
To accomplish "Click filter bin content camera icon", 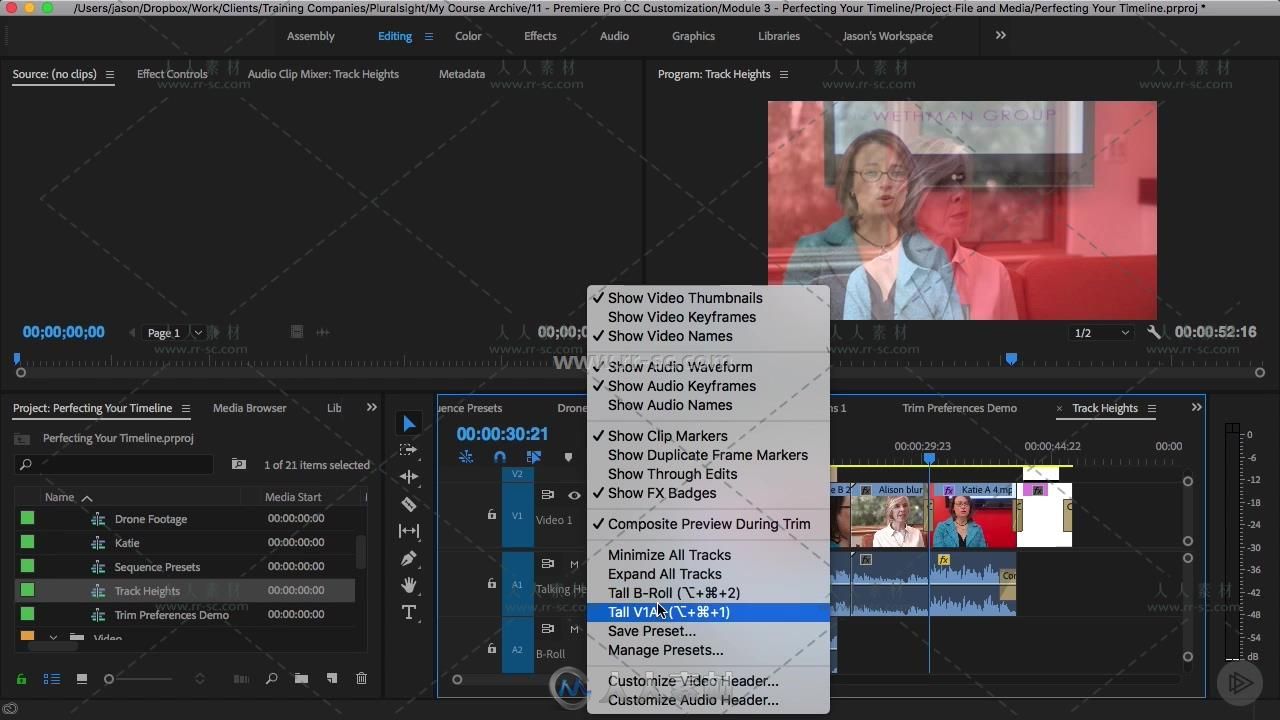I will 238,464.
